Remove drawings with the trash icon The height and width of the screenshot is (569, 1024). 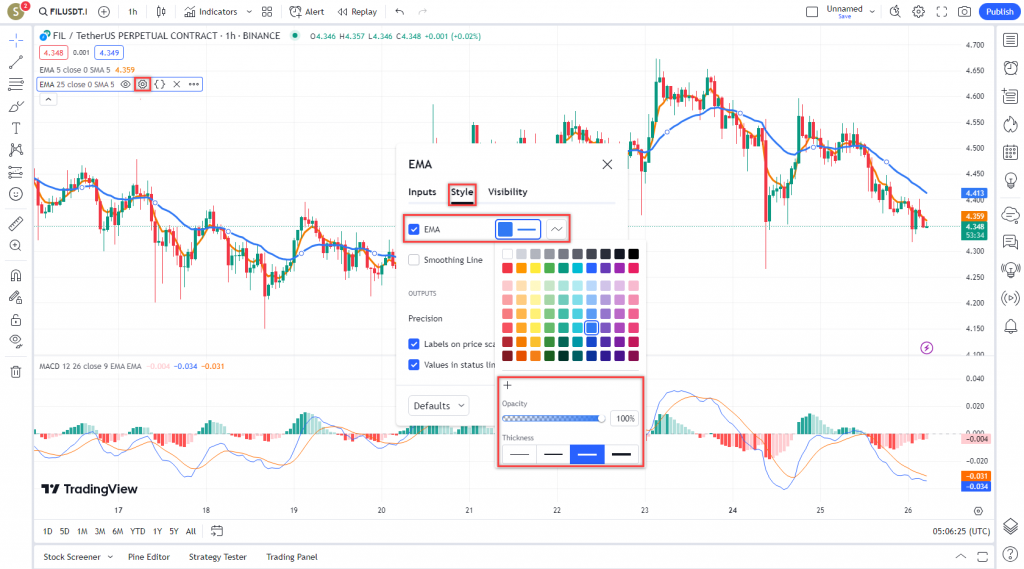tap(16, 372)
